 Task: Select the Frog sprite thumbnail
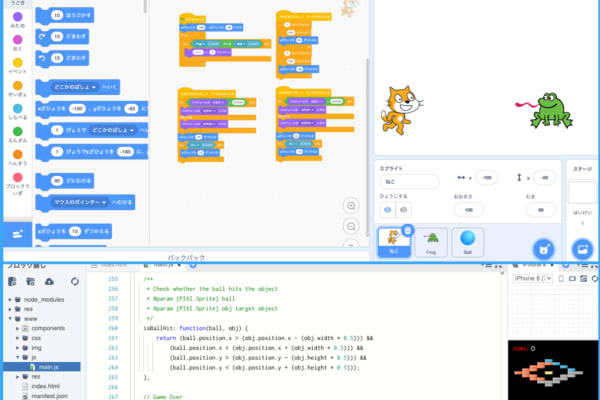click(431, 240)
